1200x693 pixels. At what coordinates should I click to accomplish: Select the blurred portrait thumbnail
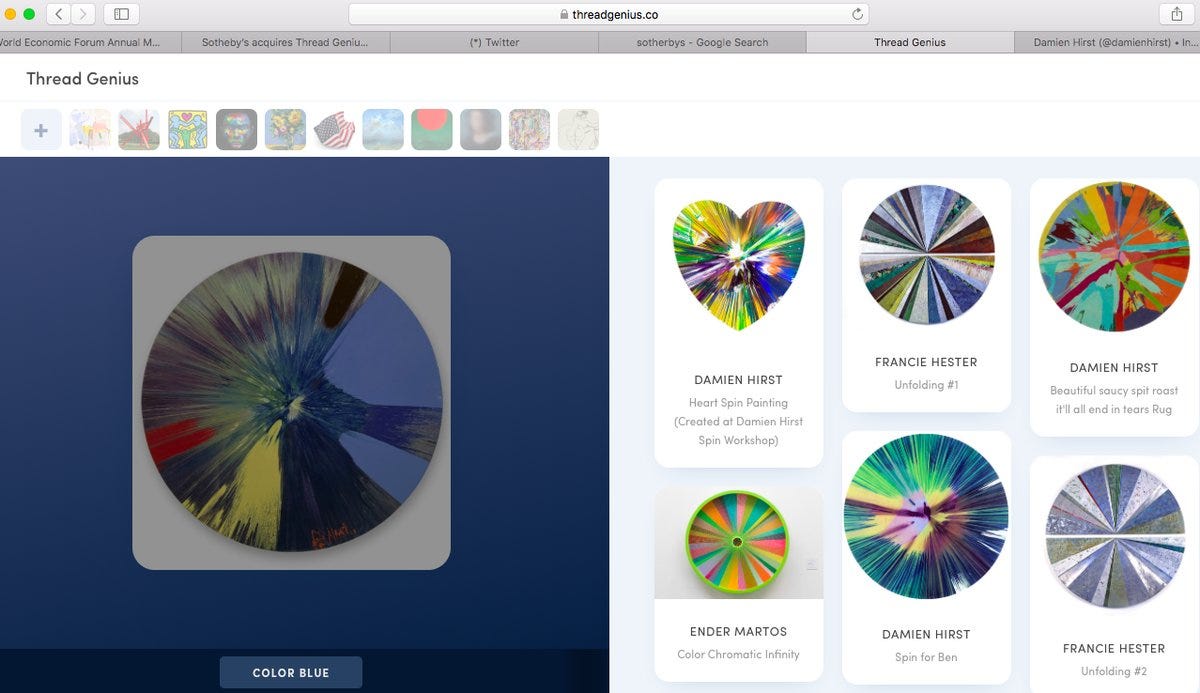pos(481,130)
